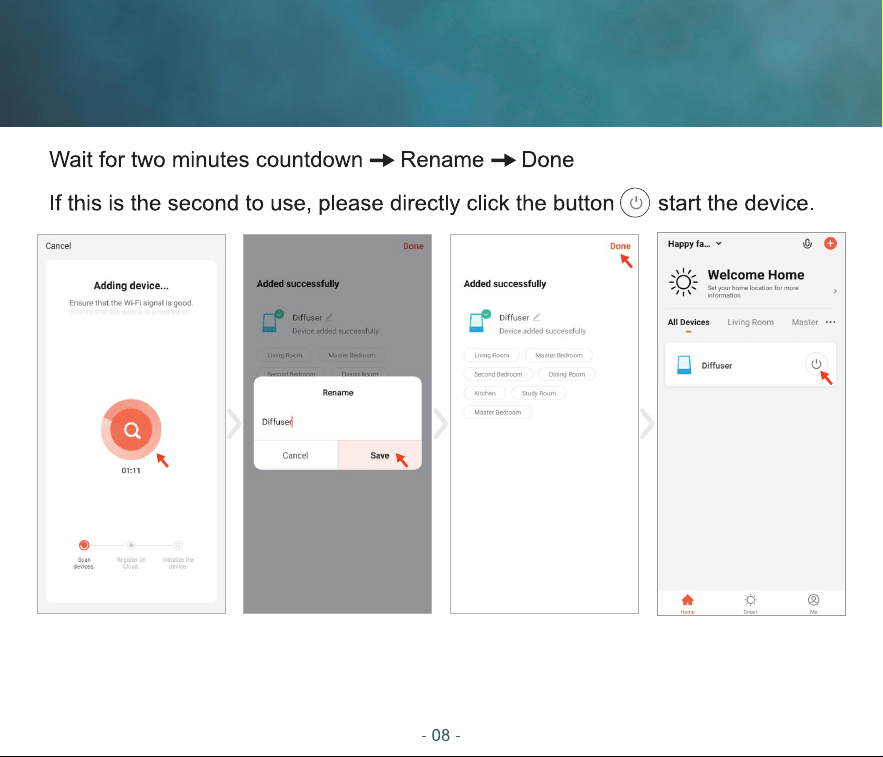
Task: Click the Scan devices step indicator
Action: pos(84,545)
